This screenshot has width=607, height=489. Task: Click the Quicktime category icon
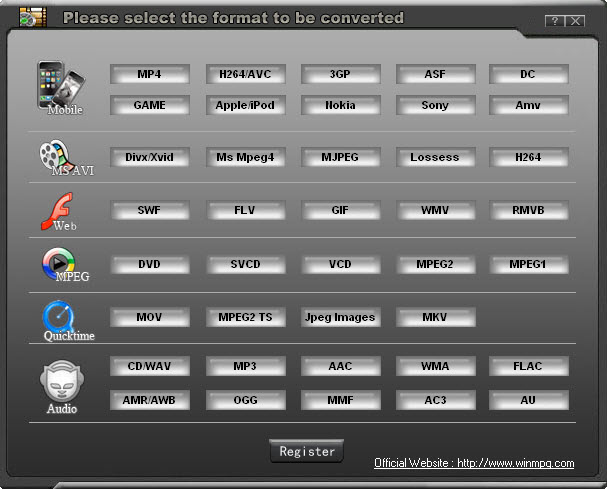(x=59, y=318)
